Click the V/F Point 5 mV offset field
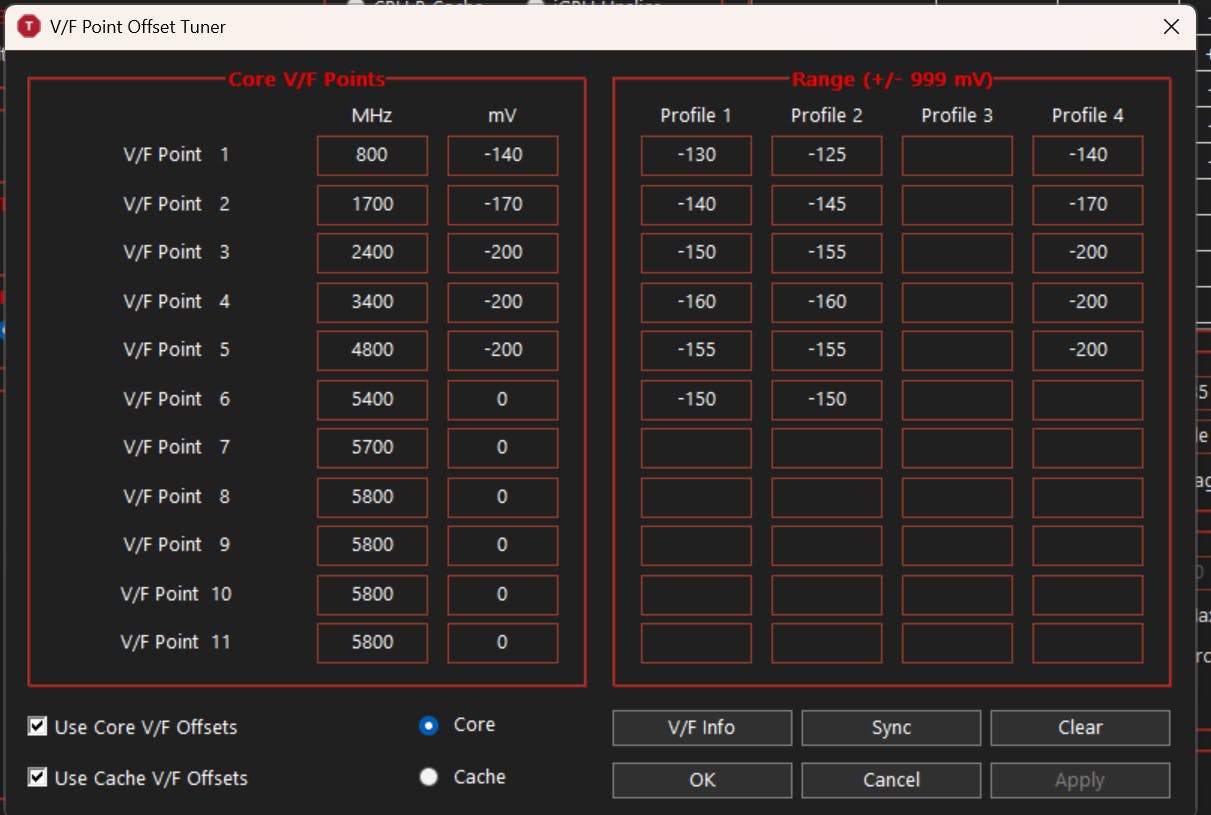Screen dimensions: 1211x815 click(502, 350)
